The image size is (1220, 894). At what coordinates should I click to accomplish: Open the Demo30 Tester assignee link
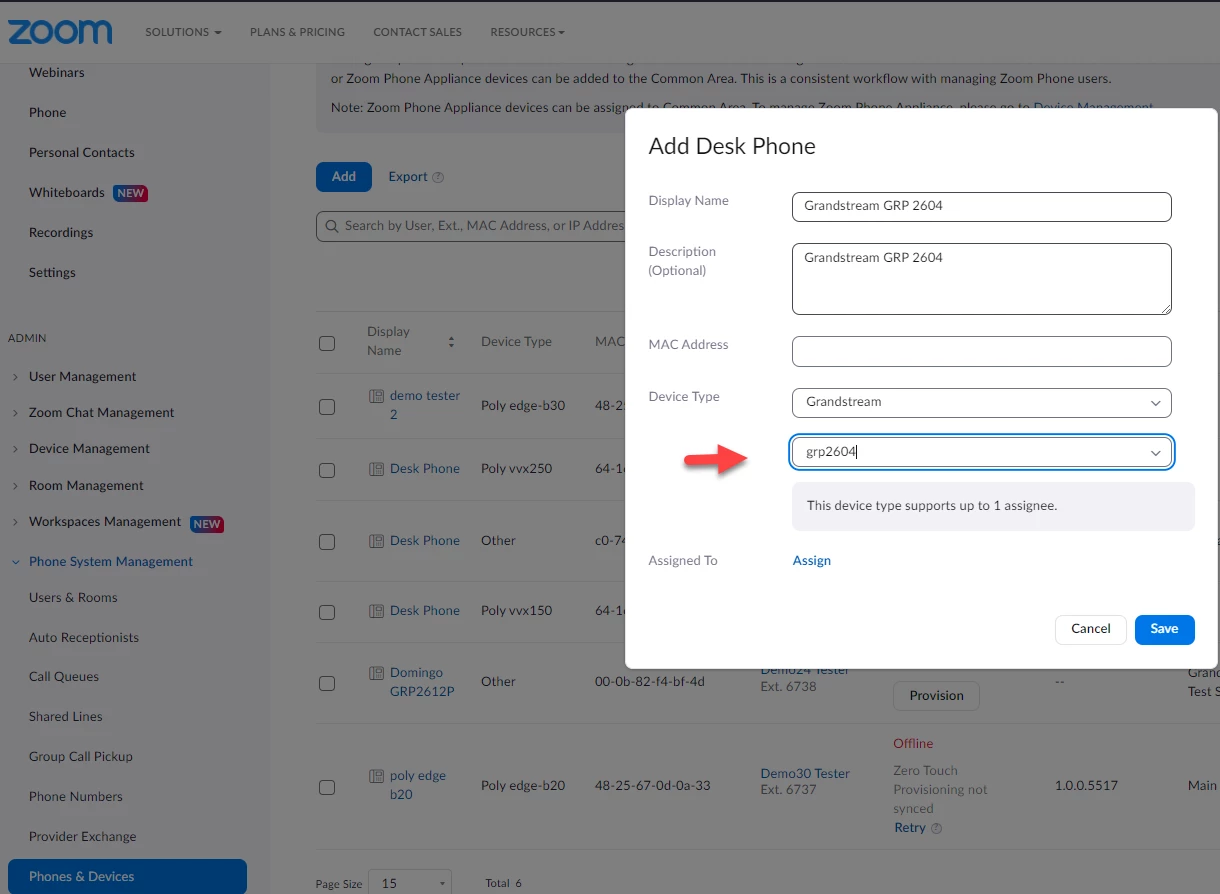click(805, 774)
